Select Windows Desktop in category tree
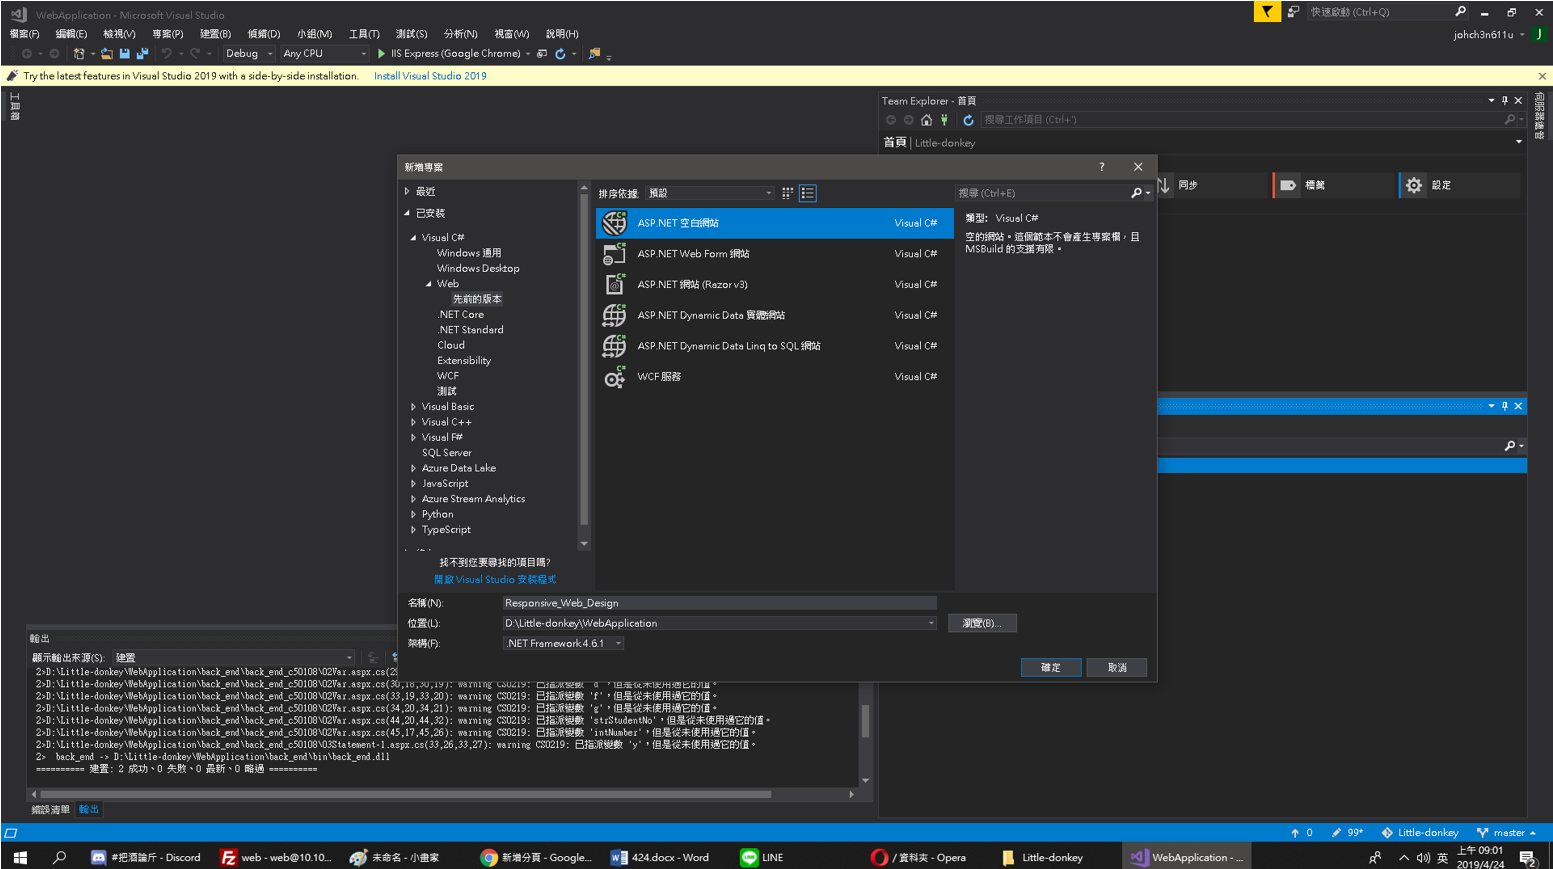The image size is (1553, 869). [x=478, y=269]
